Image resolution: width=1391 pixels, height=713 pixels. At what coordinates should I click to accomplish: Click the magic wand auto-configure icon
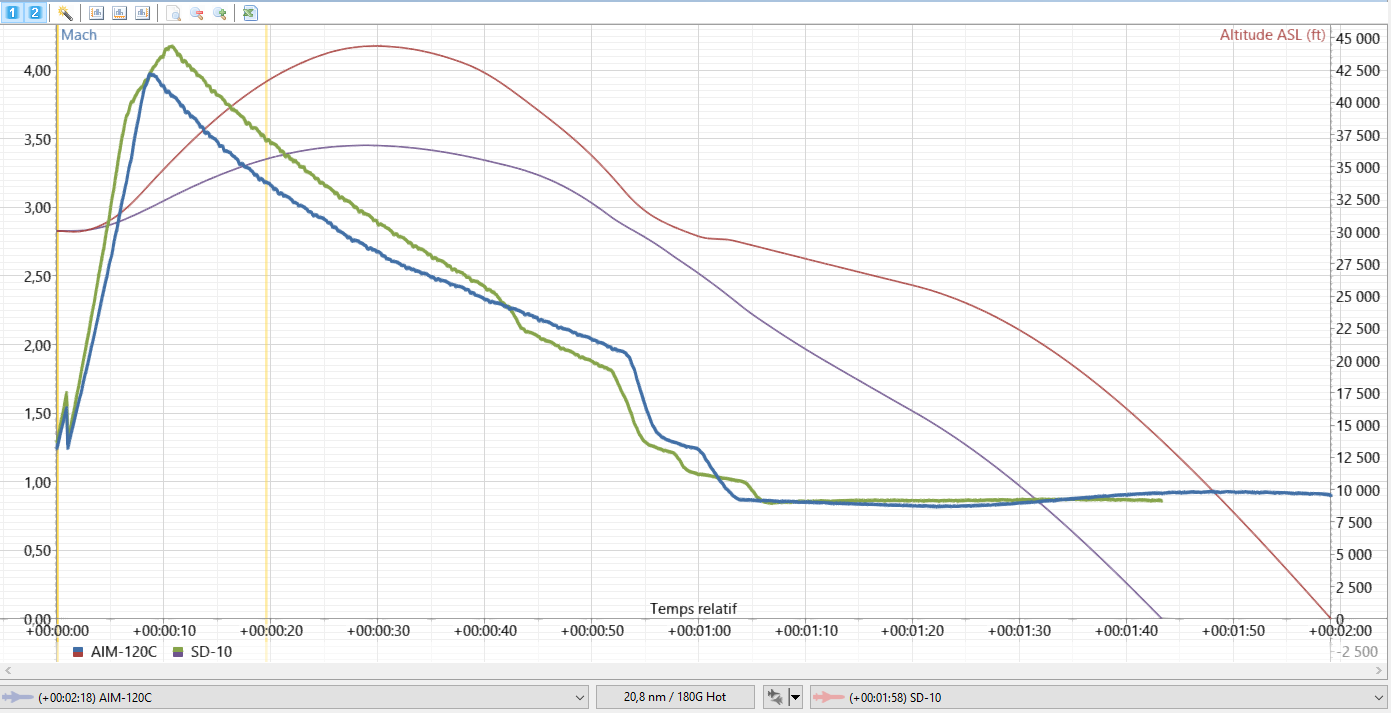point(65,13)
